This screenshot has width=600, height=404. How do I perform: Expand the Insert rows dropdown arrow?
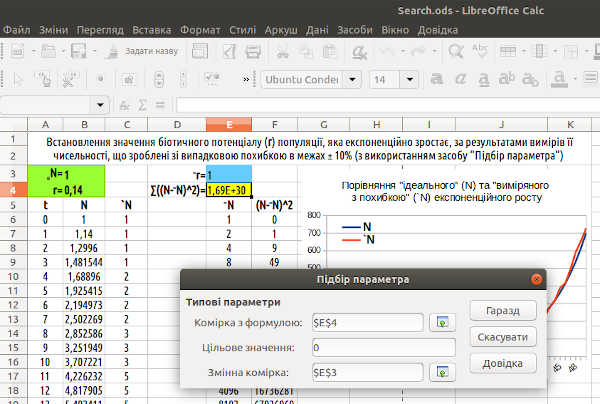click(x=523, y=51)
